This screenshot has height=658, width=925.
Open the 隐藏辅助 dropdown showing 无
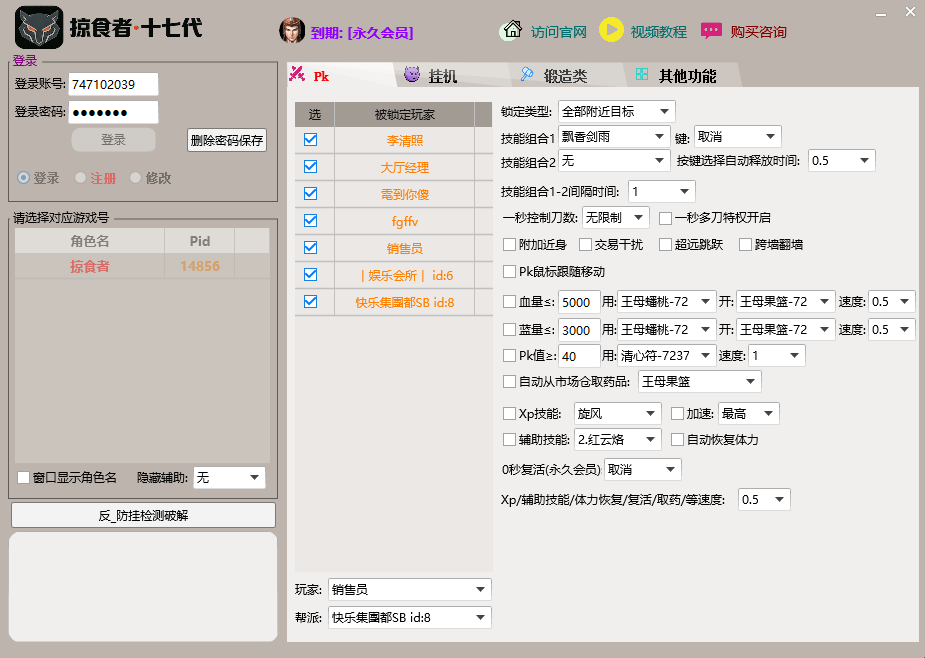[229, 477]
